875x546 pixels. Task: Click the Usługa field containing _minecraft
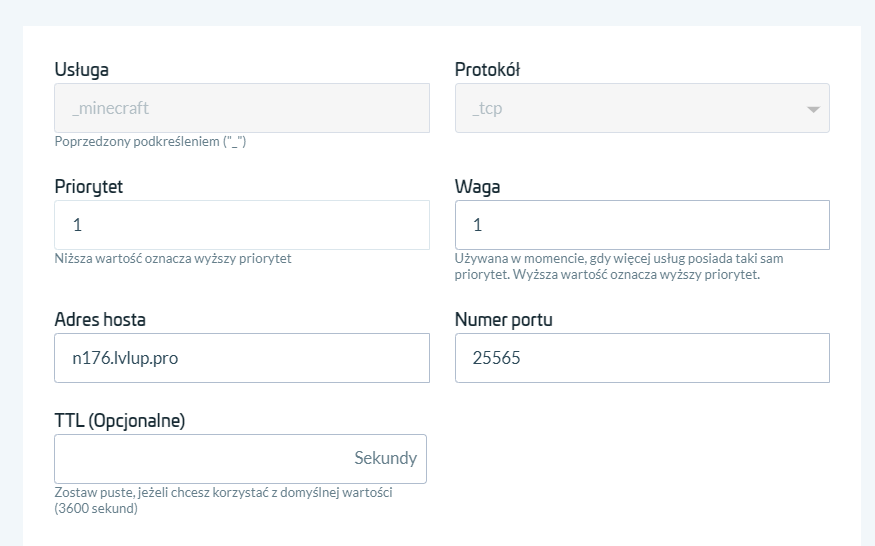(x=241, y=108)
